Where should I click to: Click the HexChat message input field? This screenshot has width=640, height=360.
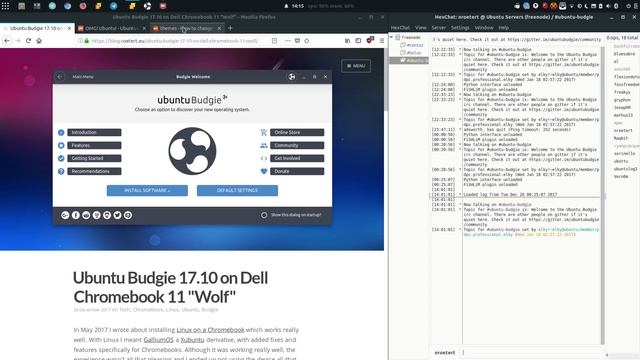pyautogui.click(x=531, y=352)
